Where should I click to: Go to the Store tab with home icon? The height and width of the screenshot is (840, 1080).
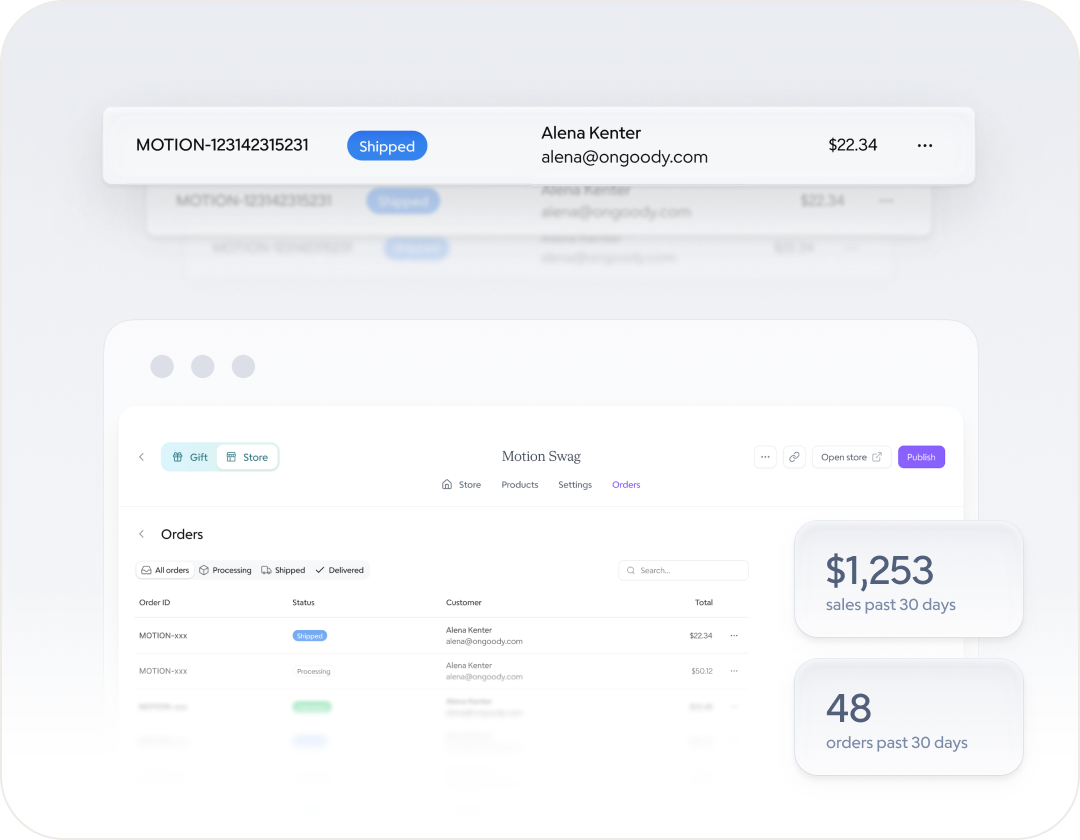pyautogui.click(x=461, y=485)
